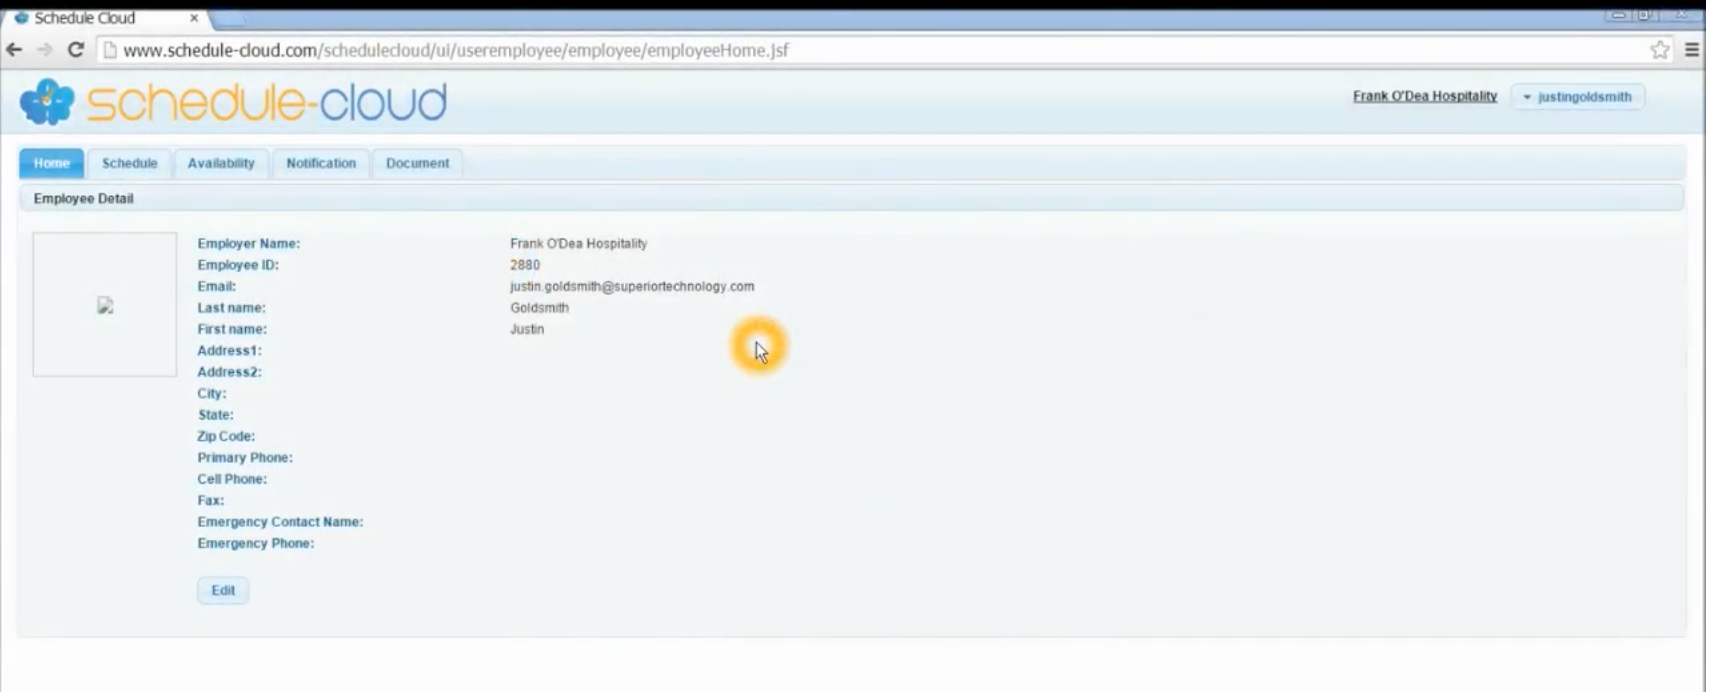Click the browser forward arrow
The width and height of the screenshot is (1710, 692).
(45, 50)
